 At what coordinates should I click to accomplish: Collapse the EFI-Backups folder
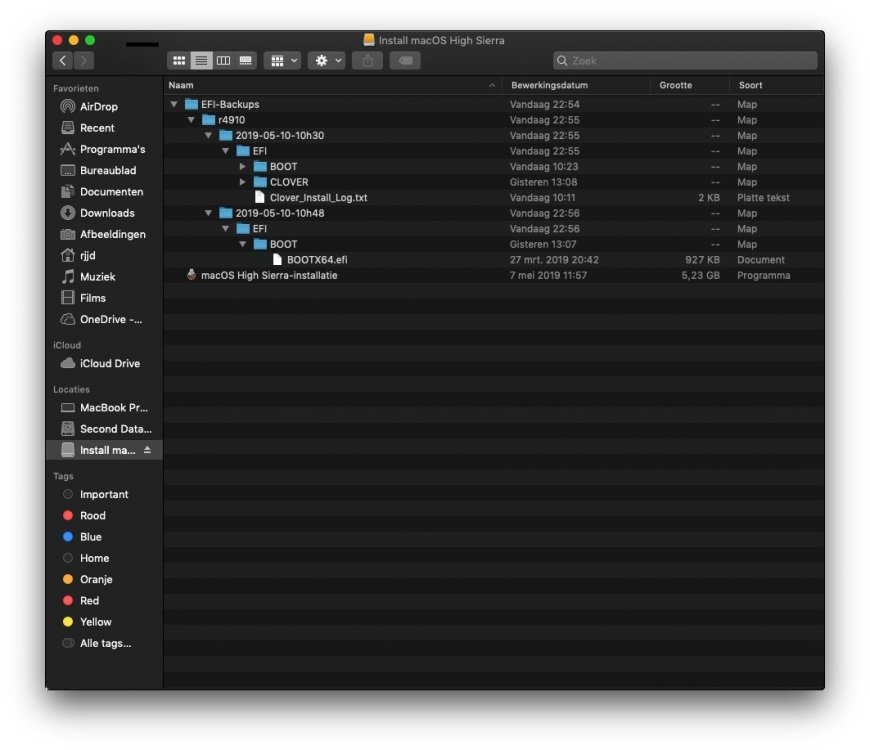(x=174, y=105)
